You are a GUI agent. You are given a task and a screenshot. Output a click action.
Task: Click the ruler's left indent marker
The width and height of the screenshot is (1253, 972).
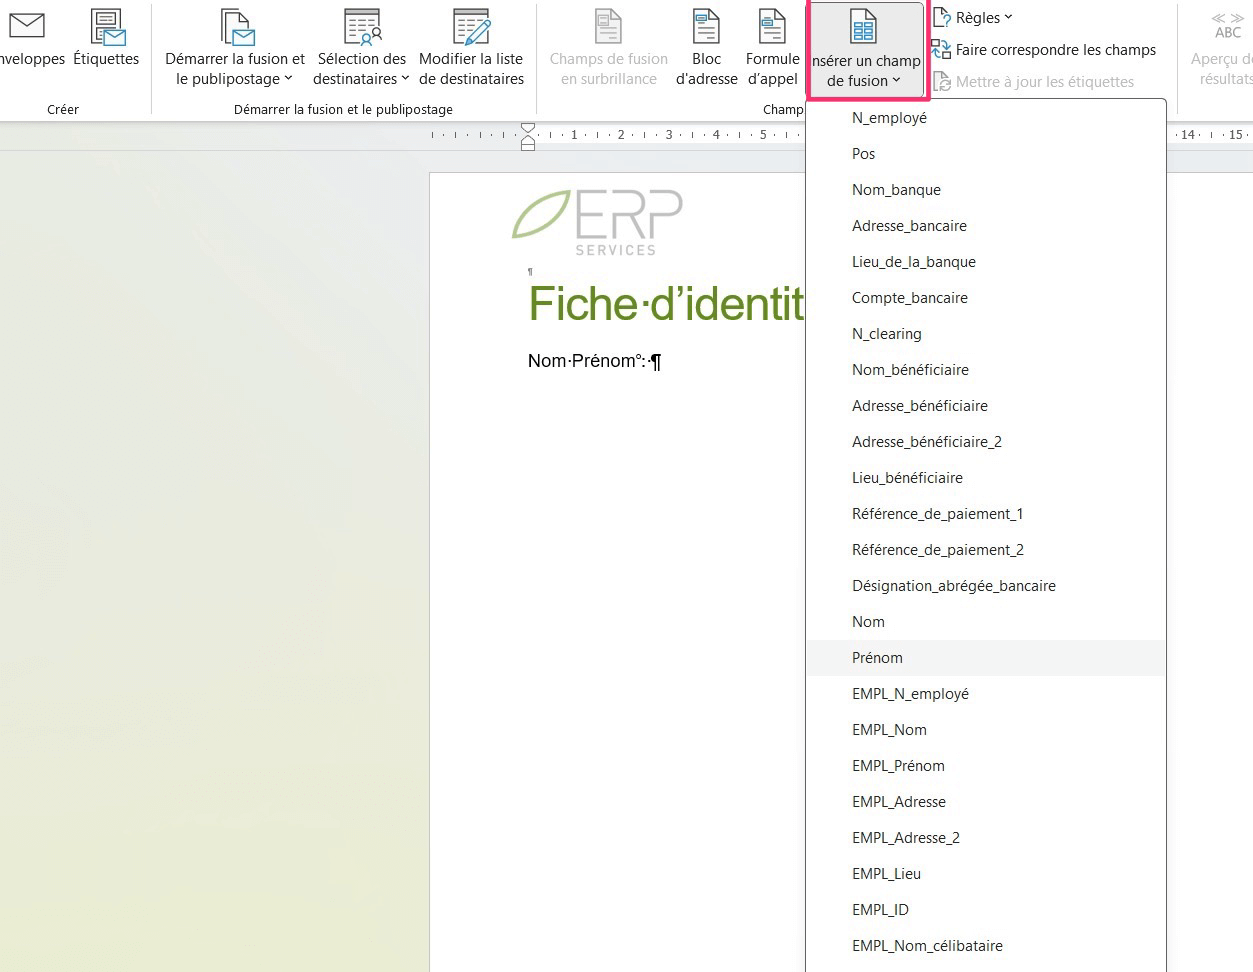[x=528, y=144]
